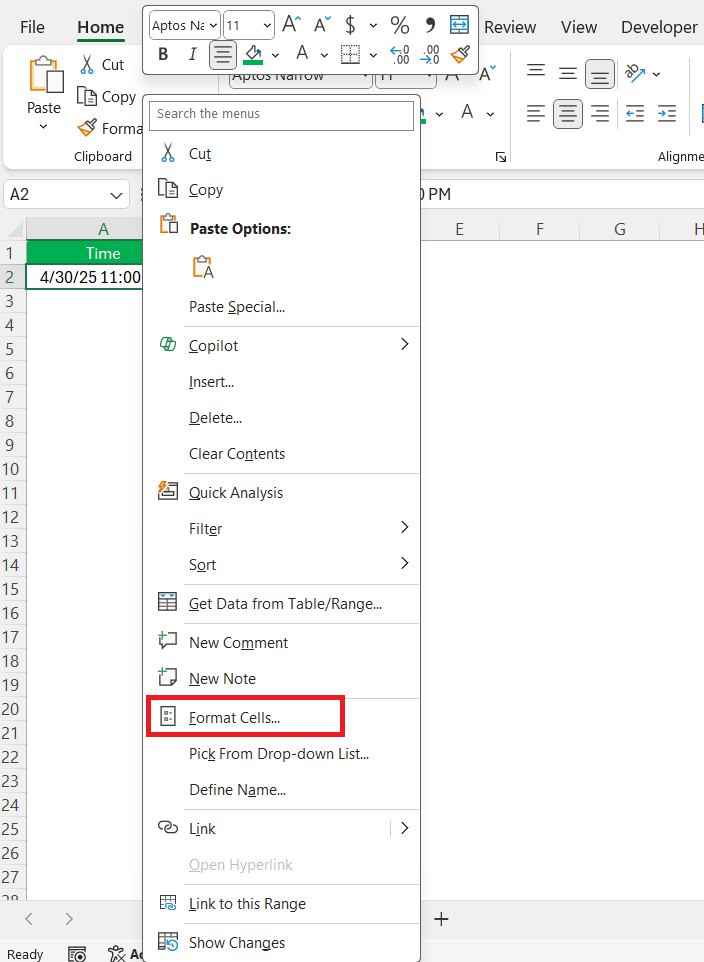Toggle Middle Align in ribbon
The width and height of the screenshot is (704, 962).
pos(568,74)
